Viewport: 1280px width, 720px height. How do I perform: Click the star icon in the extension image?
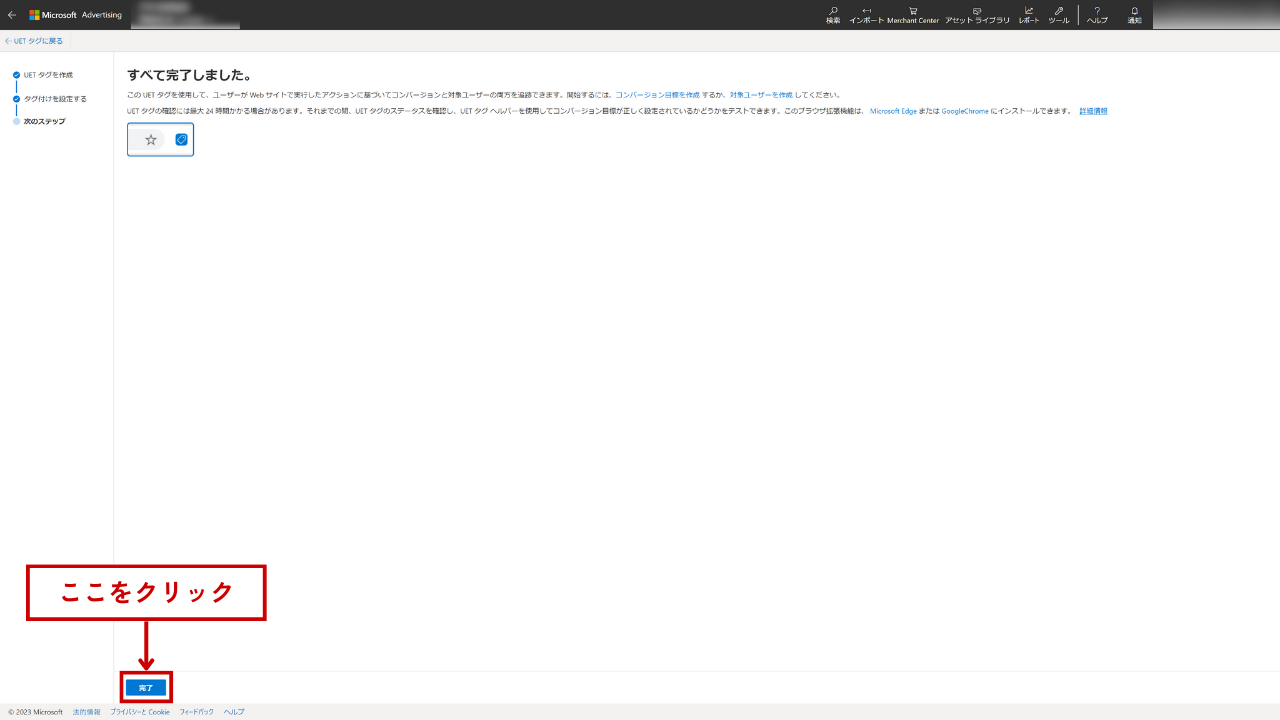click(151, 140)
